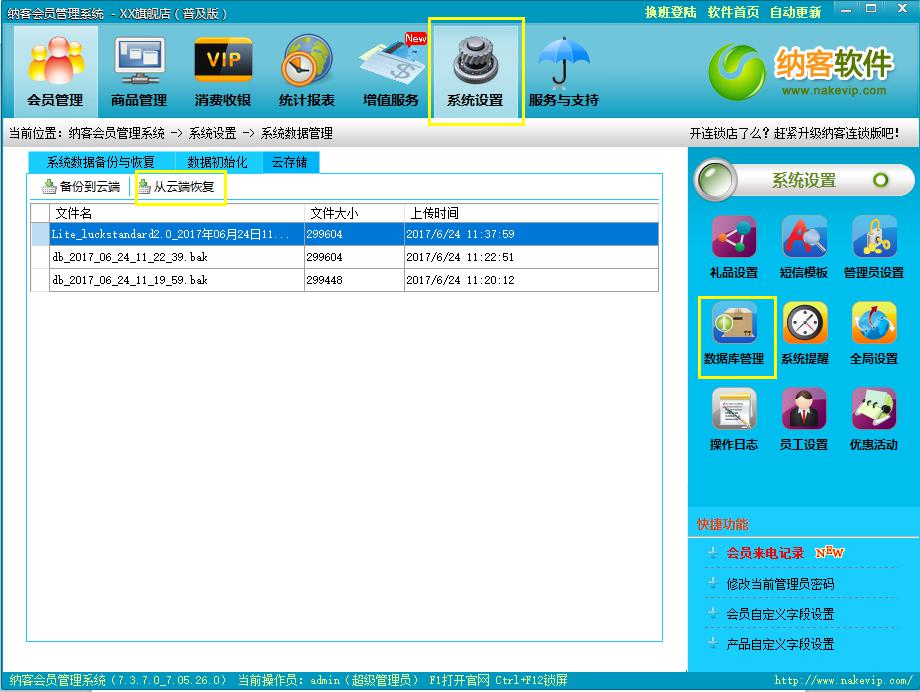Open 商品管理 product management module

click(x=139, y=72)
